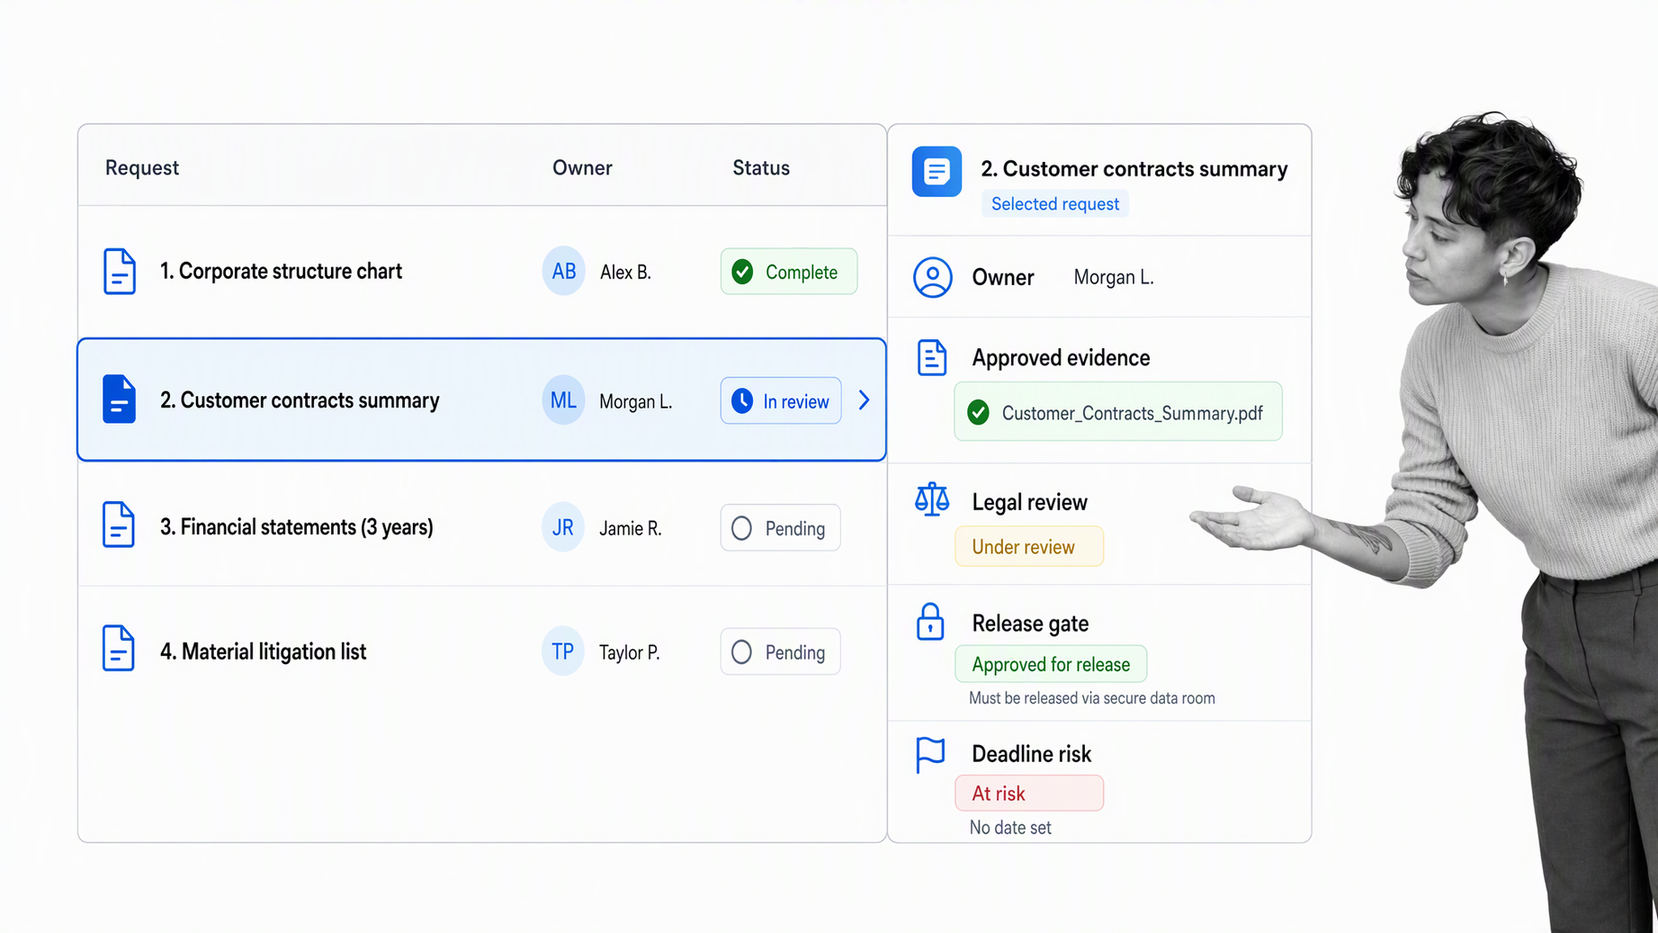Viewport: 1658px width, 933px height.
Task: Click the ML avatar for Morgan L.
Action: (563, 401)
